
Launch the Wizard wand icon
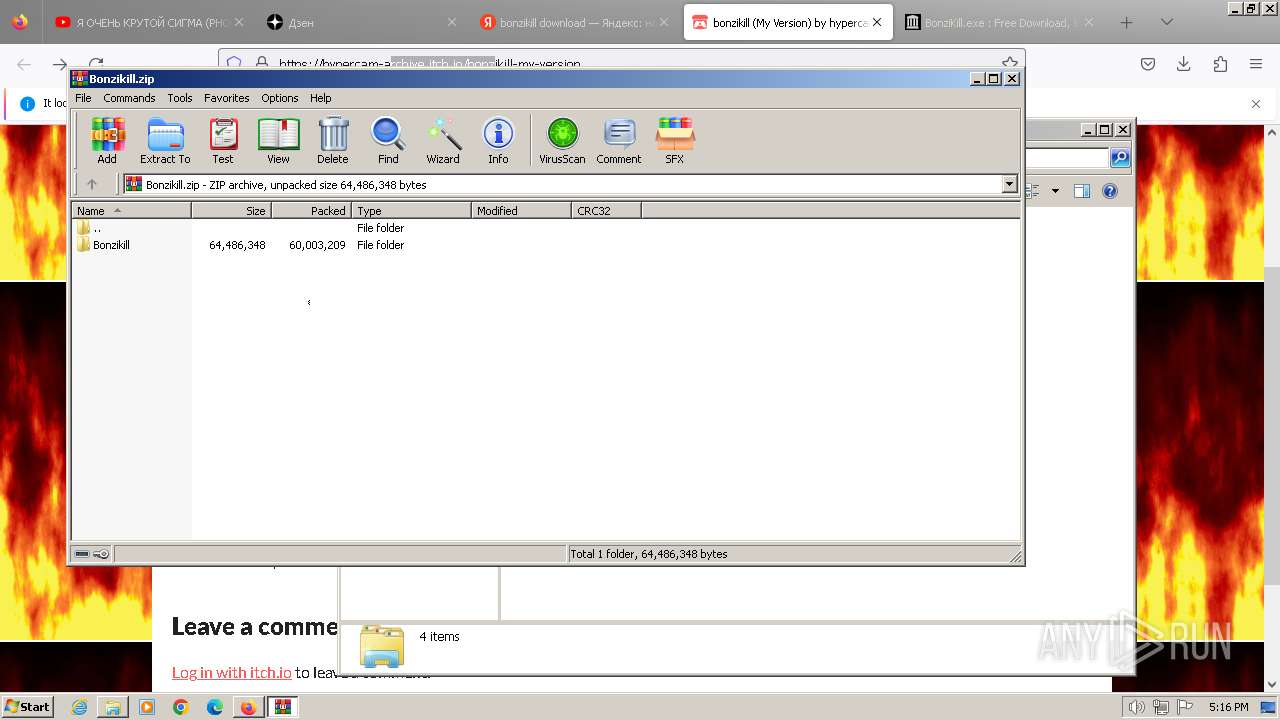click(443, 140)
